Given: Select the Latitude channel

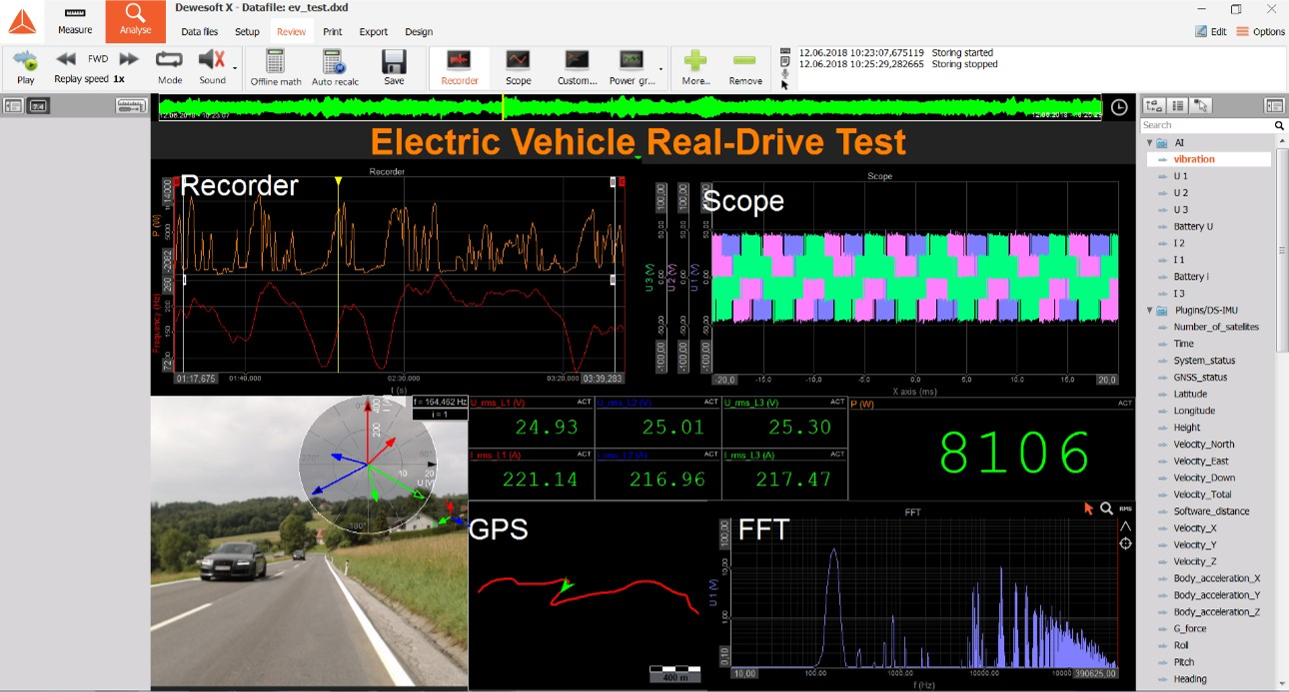Looking at the screenshot, I should (1190, 394).
